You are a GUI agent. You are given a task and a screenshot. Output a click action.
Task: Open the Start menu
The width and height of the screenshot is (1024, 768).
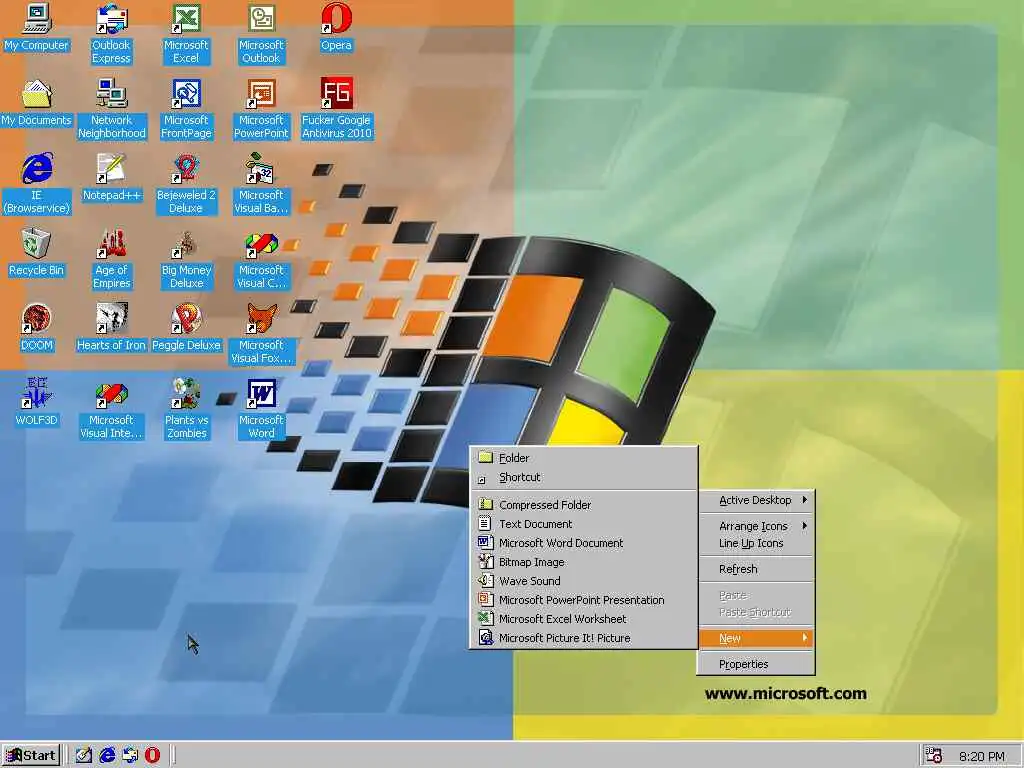tap(31, 756)
